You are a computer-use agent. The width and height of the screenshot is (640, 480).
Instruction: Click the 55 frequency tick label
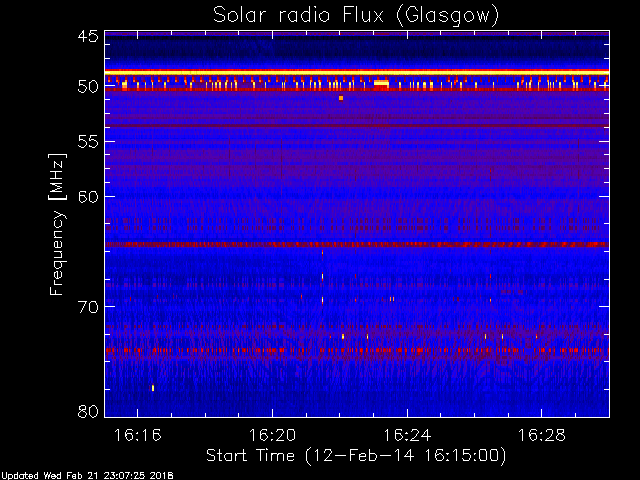pos(88,142)
